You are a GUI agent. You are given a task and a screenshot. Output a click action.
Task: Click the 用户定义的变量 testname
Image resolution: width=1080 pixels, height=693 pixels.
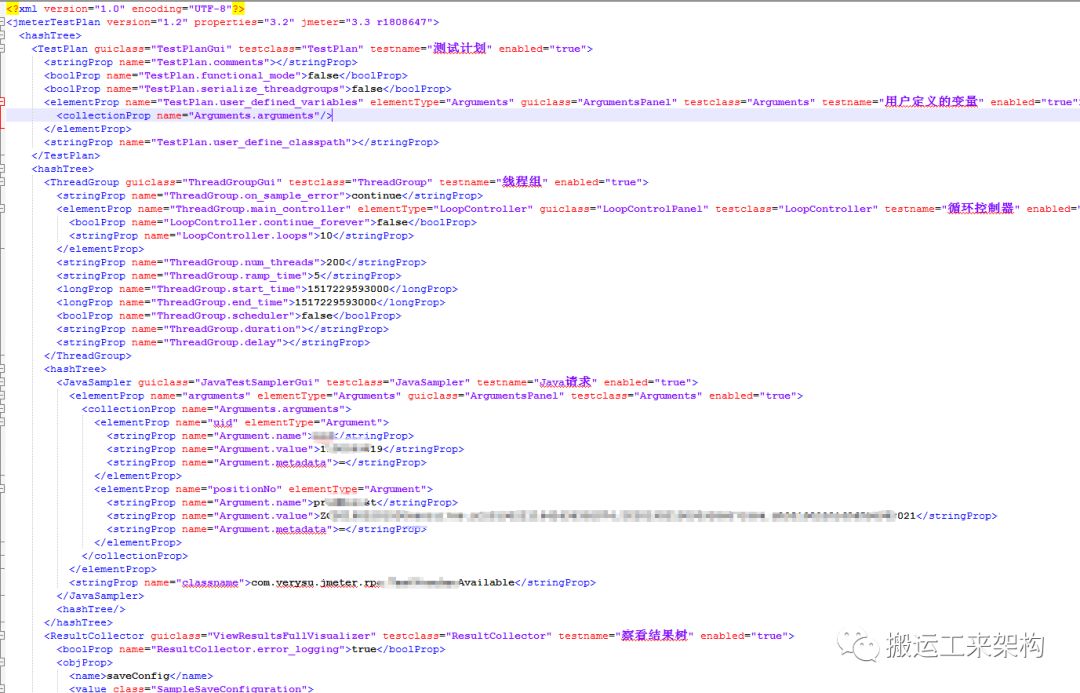931,101
